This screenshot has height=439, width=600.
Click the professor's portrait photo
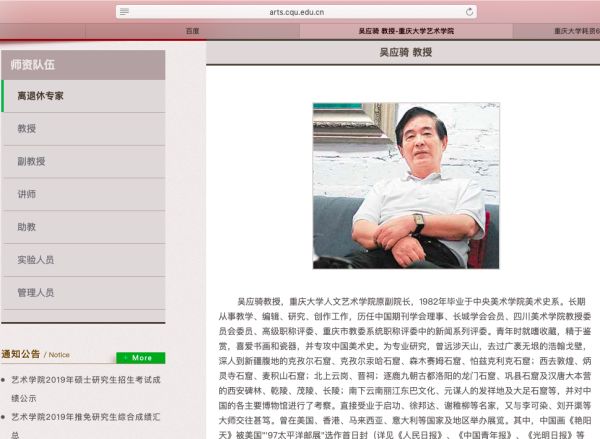click(405, 185)
